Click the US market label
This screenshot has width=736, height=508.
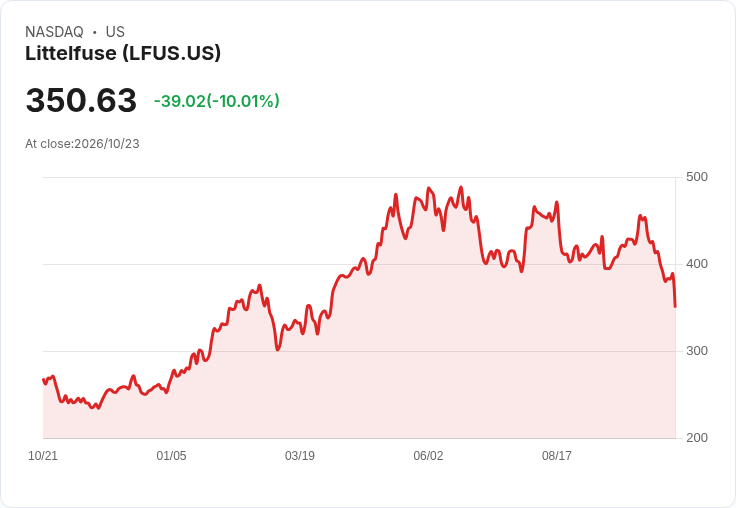[x=115, y=32]
